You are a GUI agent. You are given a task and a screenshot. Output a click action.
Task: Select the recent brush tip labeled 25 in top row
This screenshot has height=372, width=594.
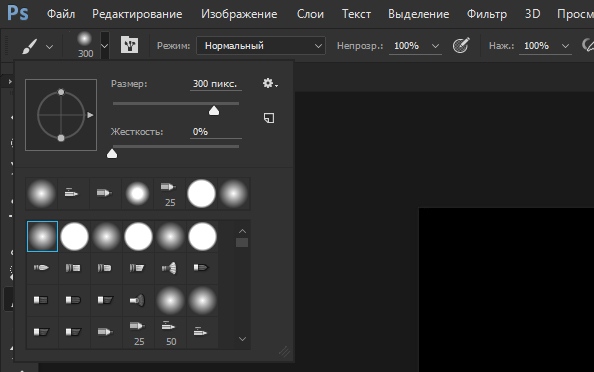click(170, 194)
